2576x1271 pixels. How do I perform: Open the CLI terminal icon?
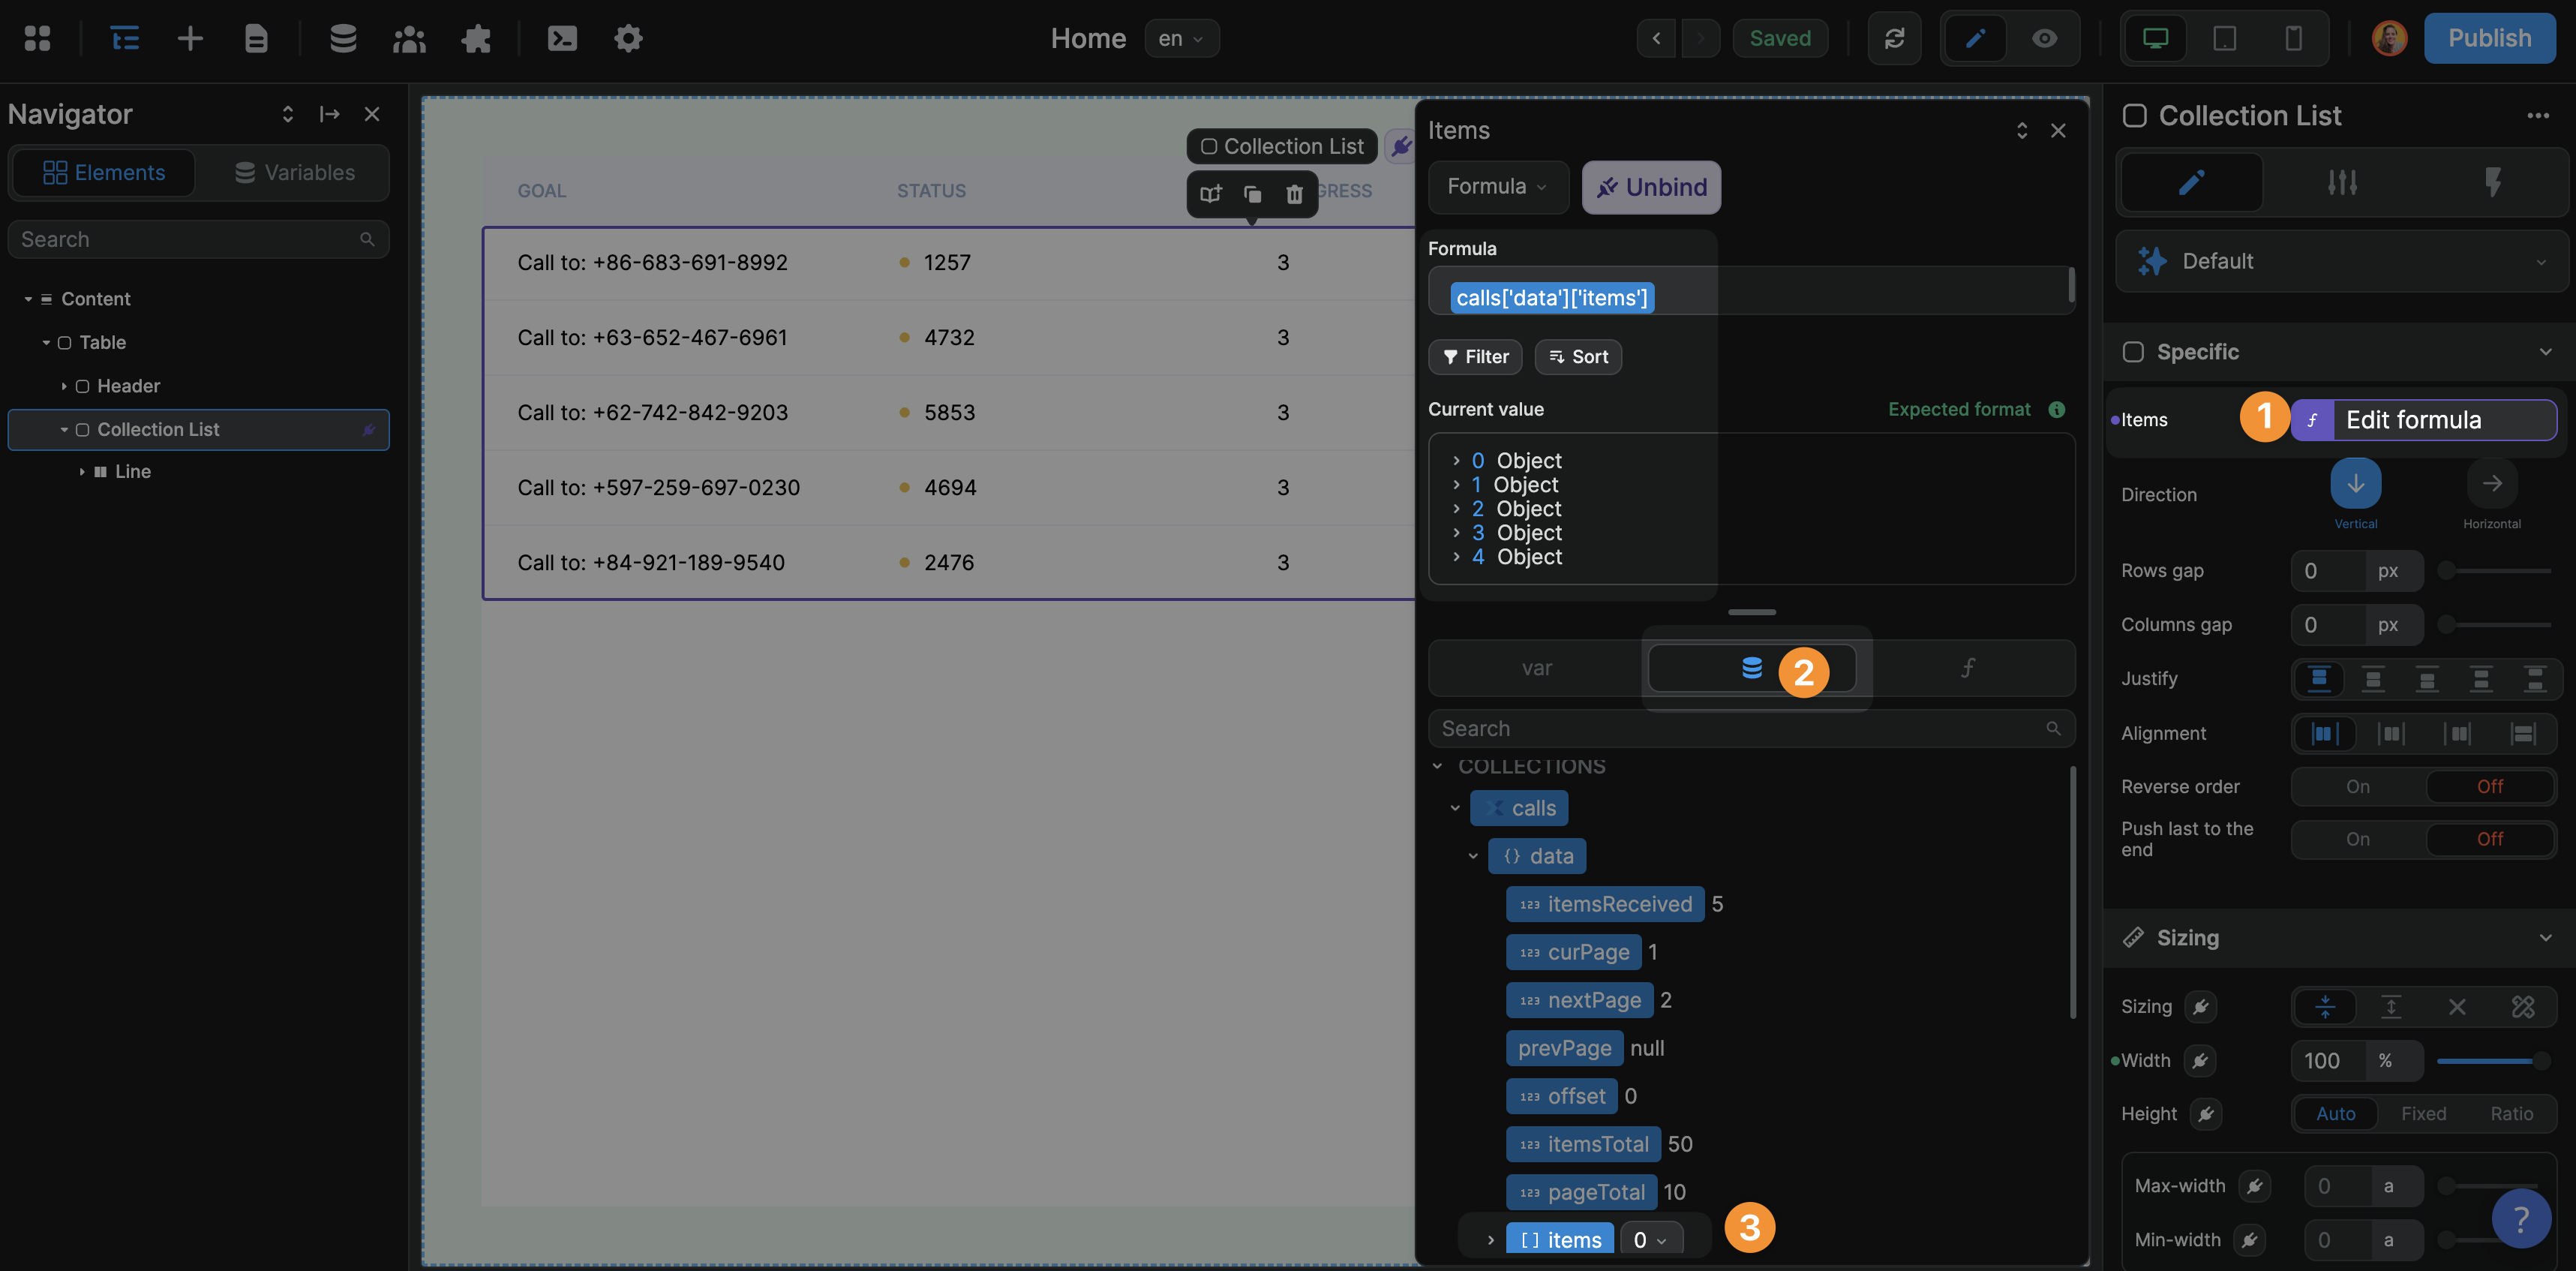pyautogui.click(x=562, y=38)
